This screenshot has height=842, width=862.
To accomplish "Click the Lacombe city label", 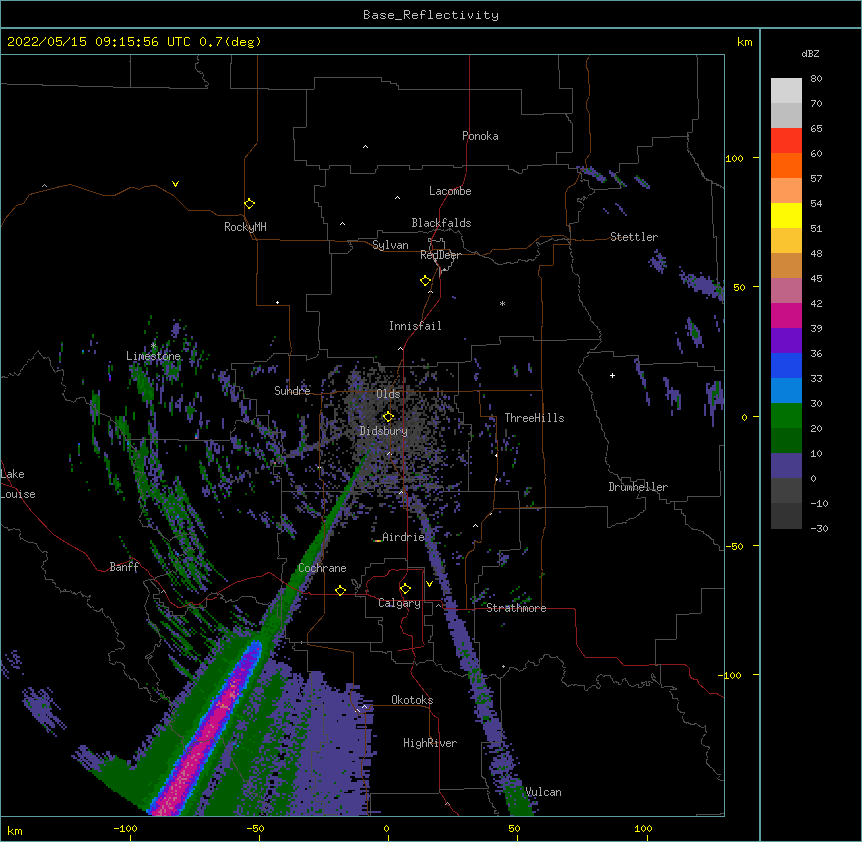I will point(450,191).
